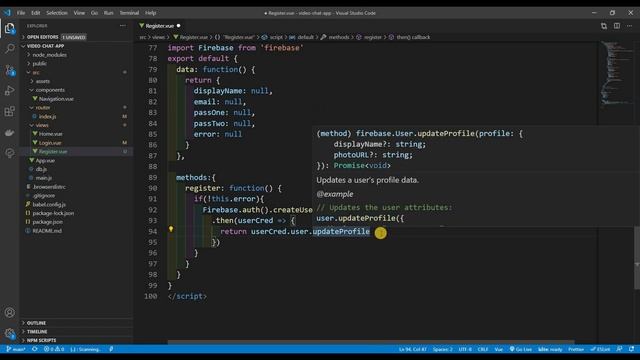This screenshot has width=640, height=360.
Task: Open the Run and Debug view
Action: coord(9,91)
